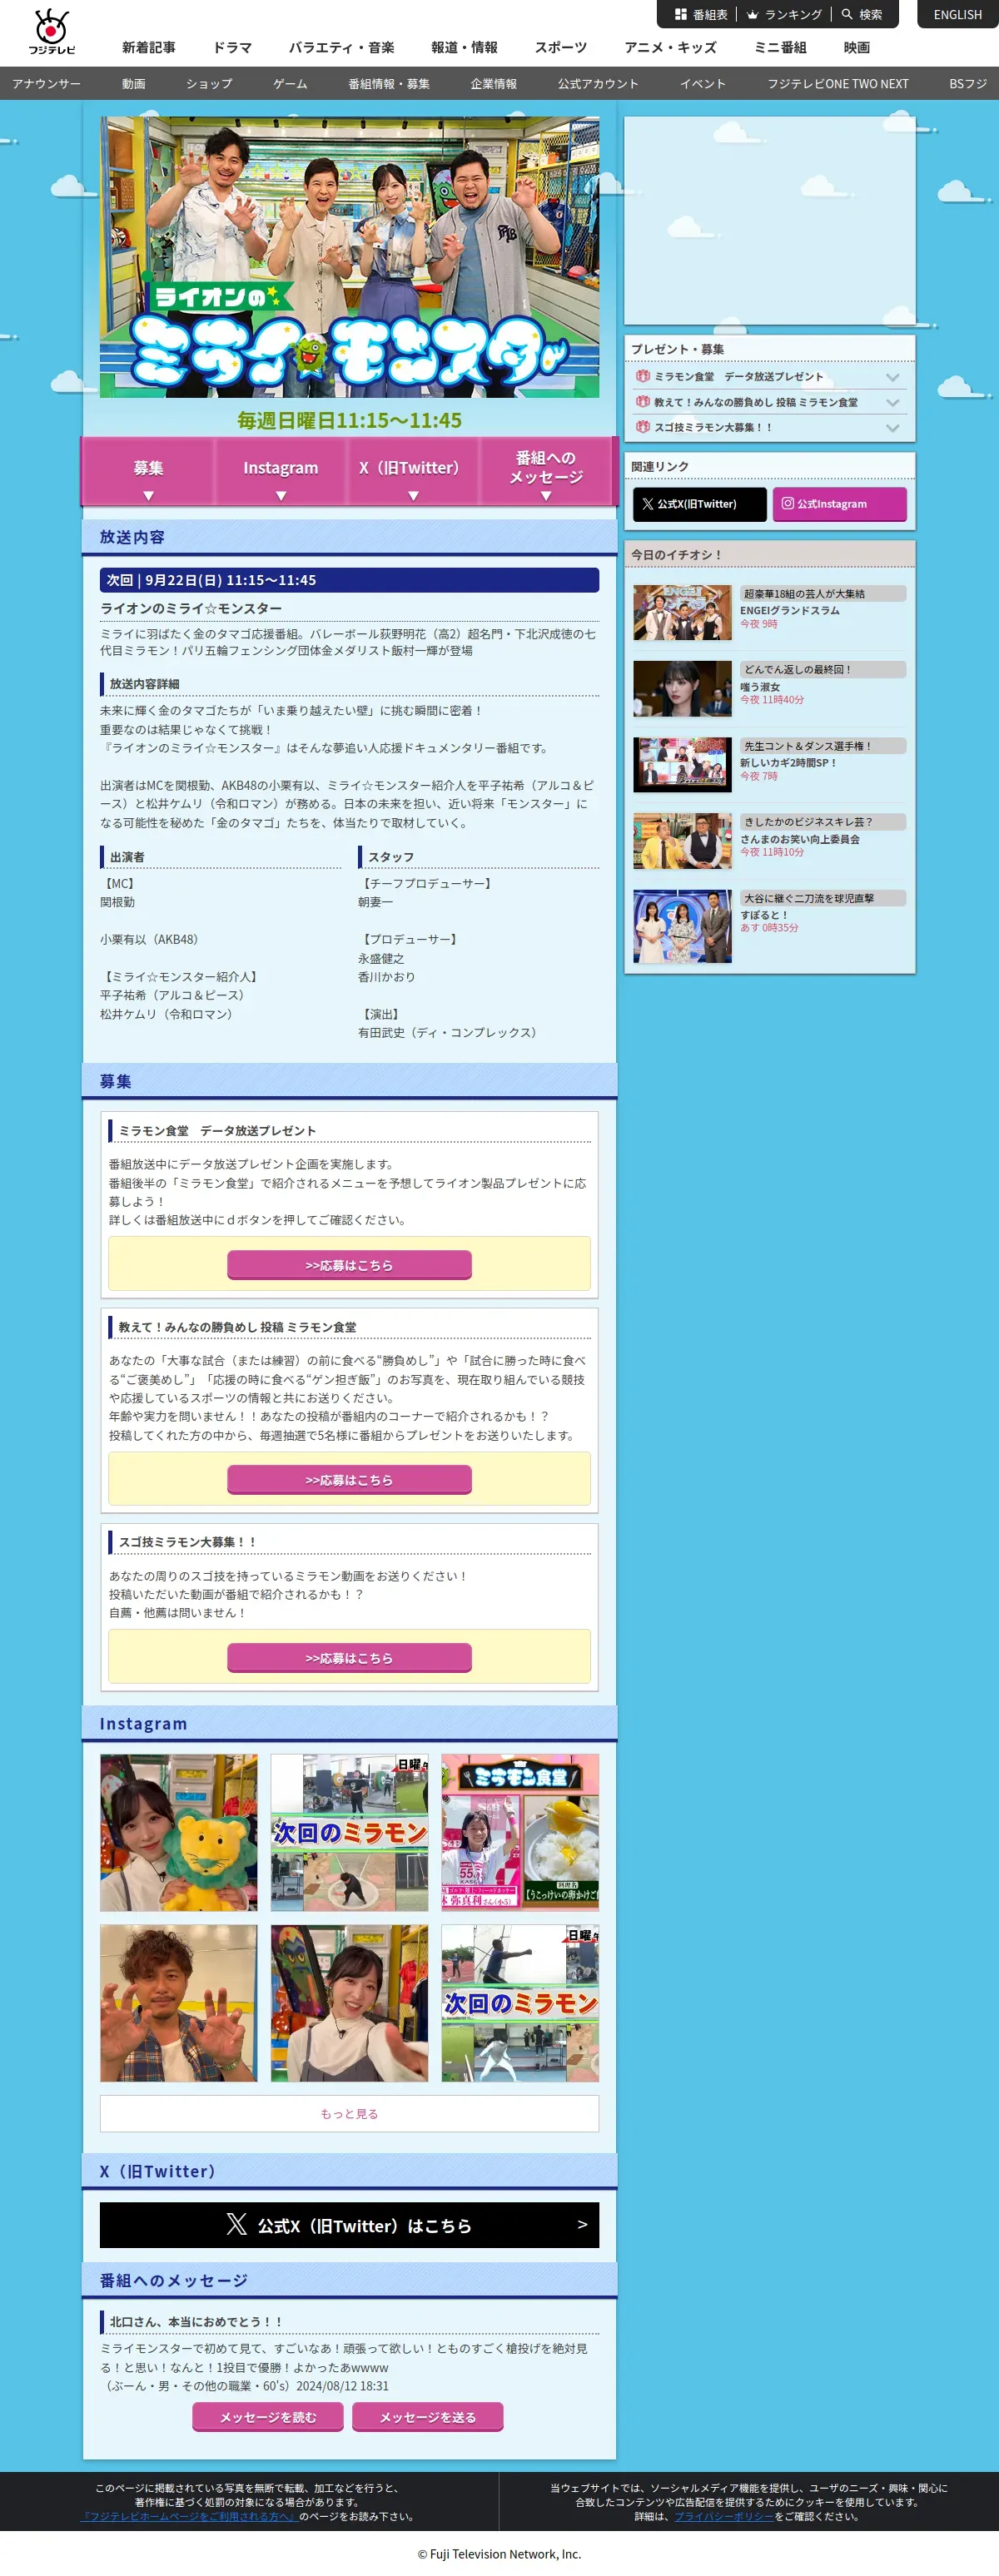Jump to 募集 section tab

click(x=148, y=471)
